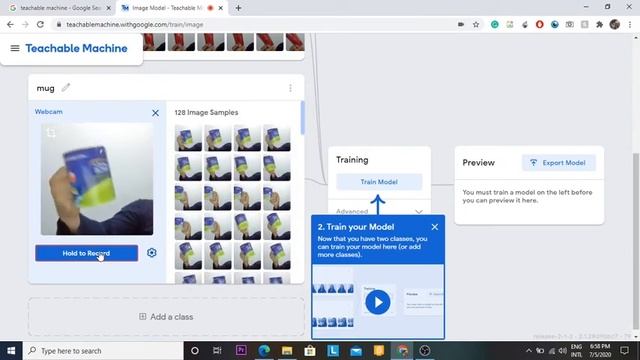This screenshot has width=640, height=360.
Task: Show hidden system tray icons
Action: pos(529,351)
